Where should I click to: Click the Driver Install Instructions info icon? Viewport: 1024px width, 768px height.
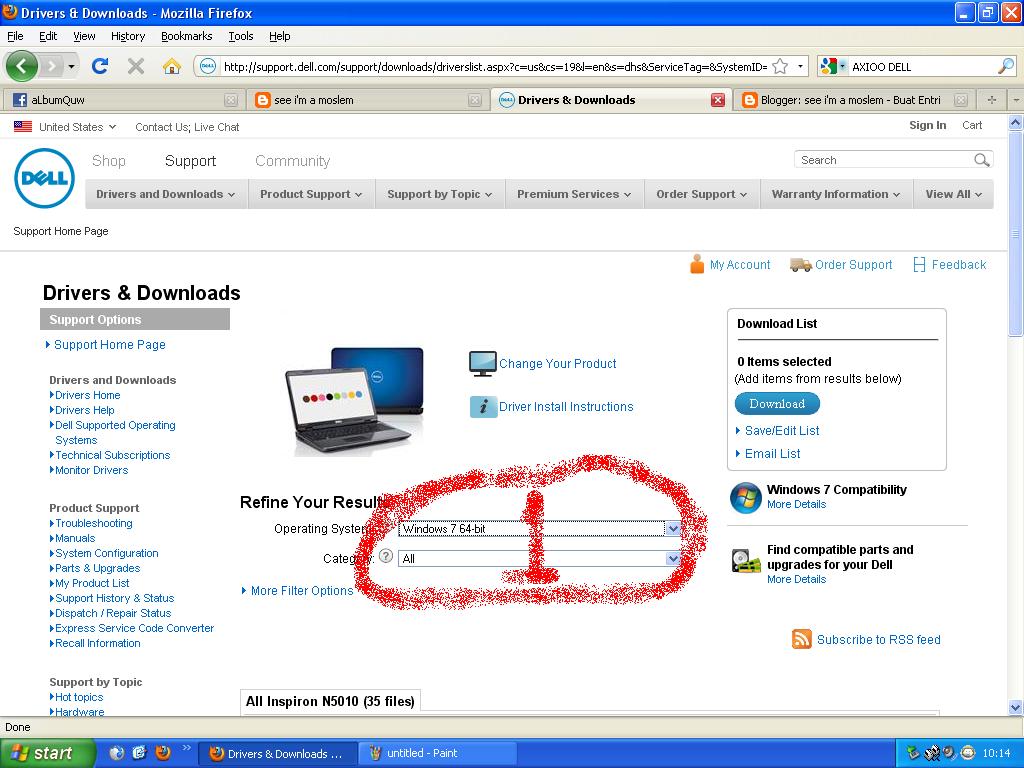pos(483,406)
